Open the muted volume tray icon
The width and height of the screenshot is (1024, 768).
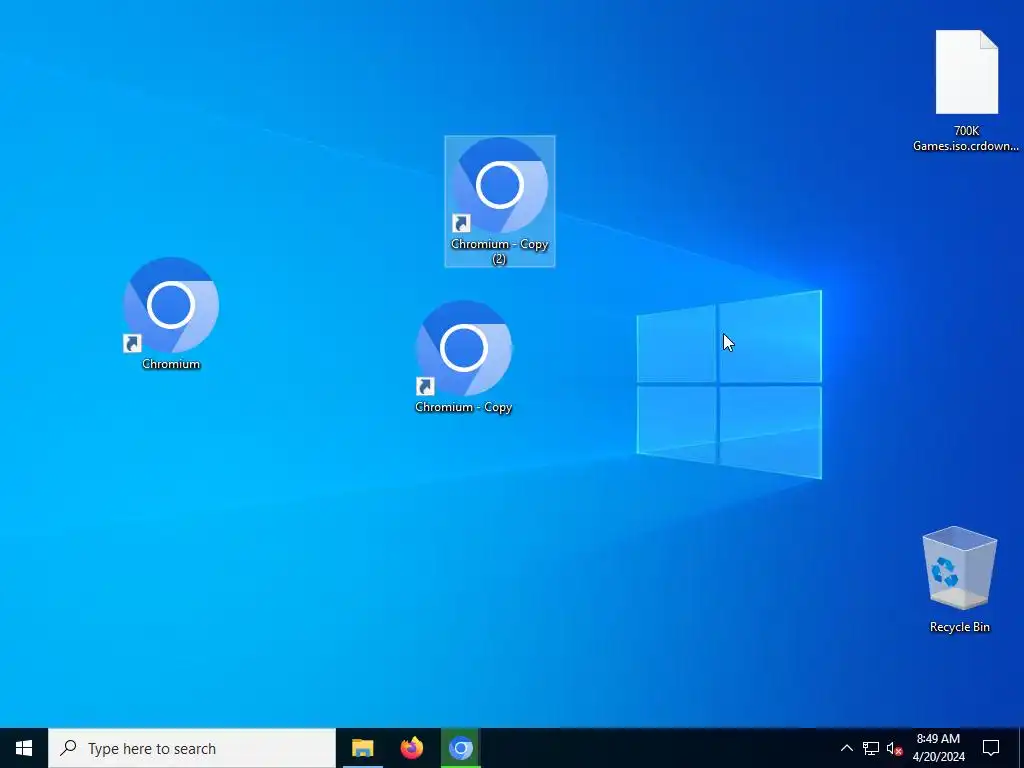tap(894, 748)
